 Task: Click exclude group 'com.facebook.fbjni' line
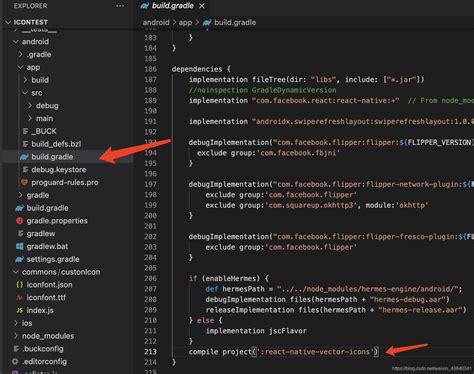[268, 153]
